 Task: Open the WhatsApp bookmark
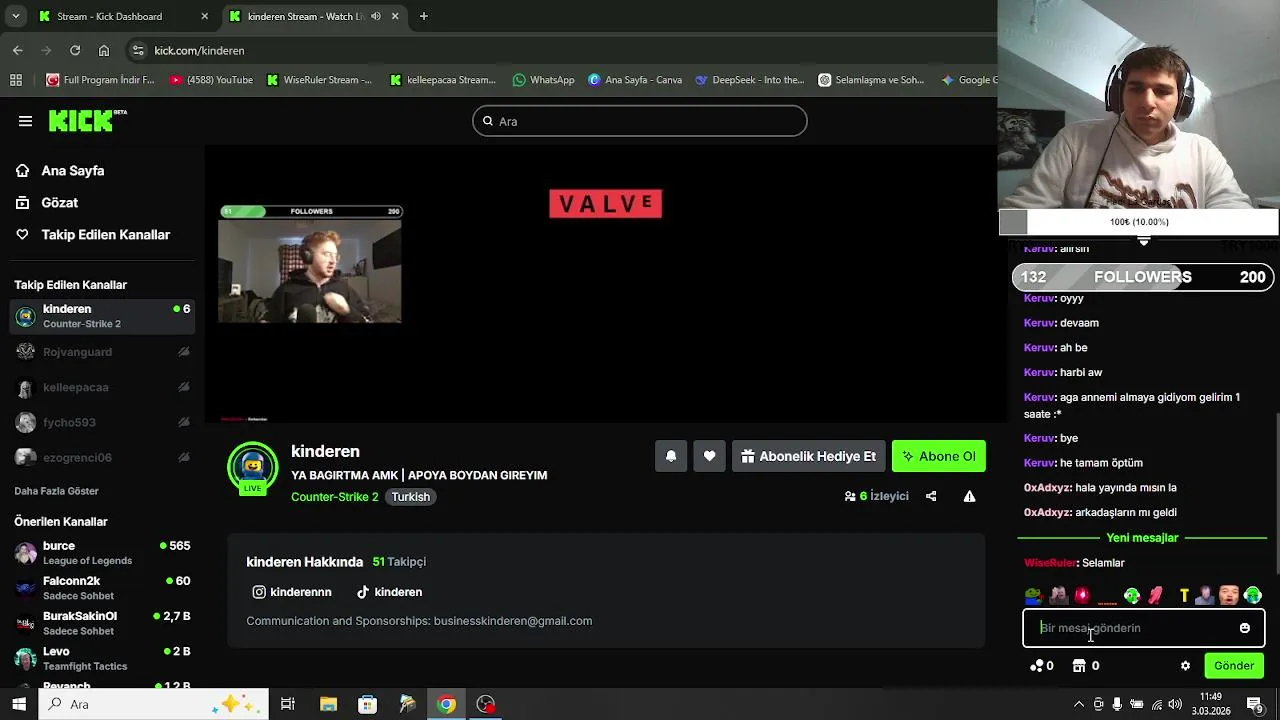543,80
